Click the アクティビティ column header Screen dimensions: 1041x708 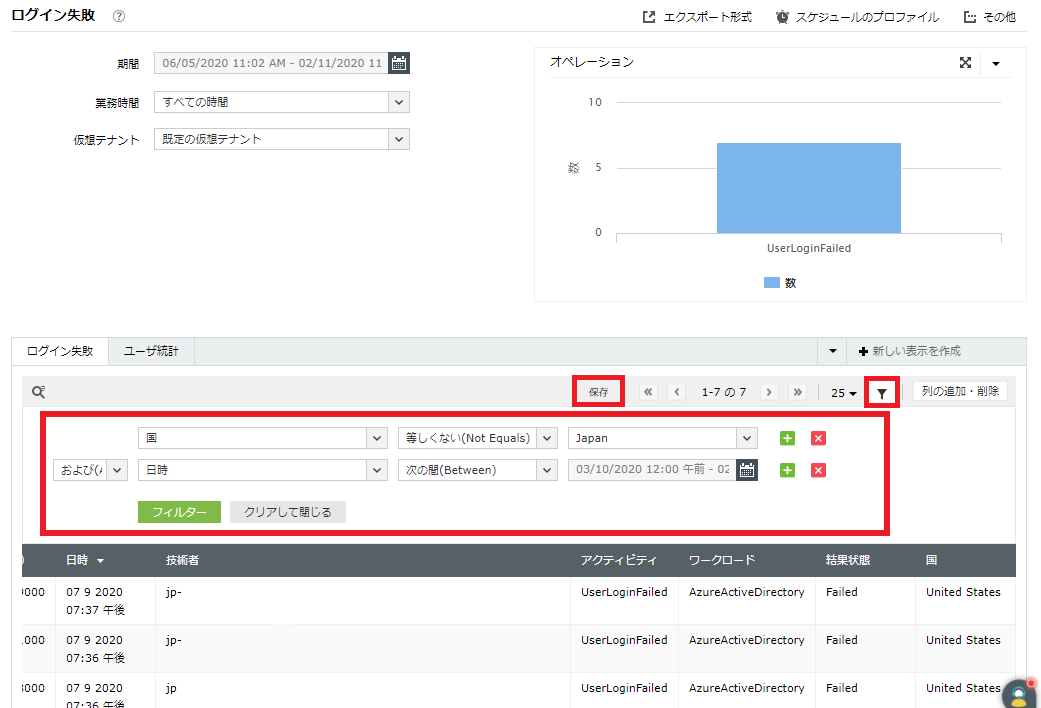(619, 561)
